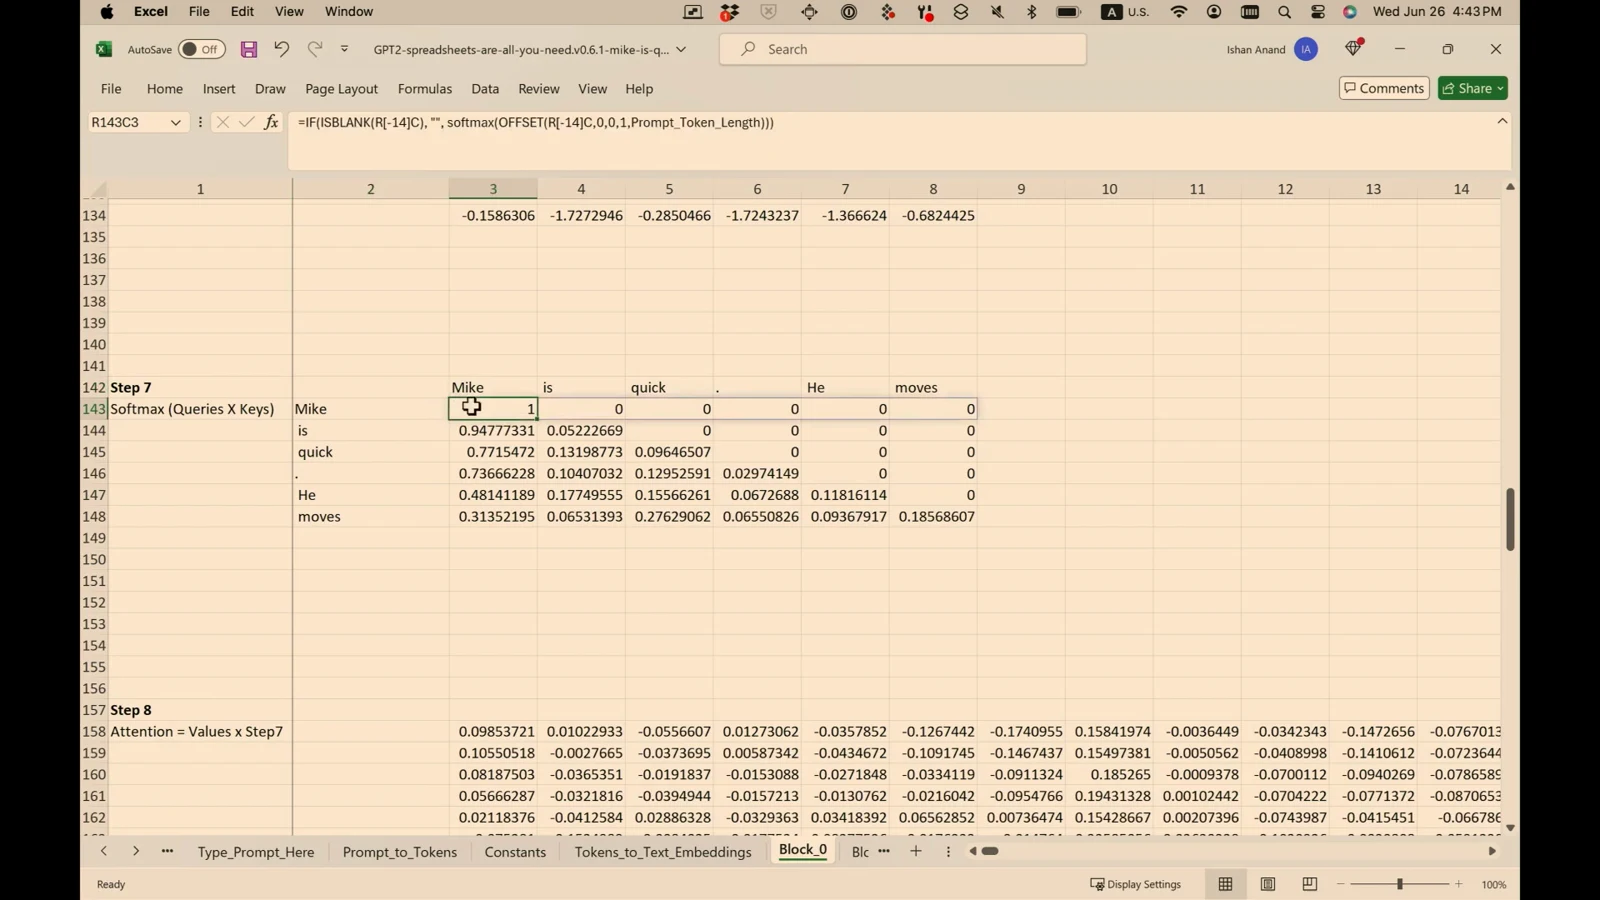Click inside the formula bar text

(x=536, y=123)
